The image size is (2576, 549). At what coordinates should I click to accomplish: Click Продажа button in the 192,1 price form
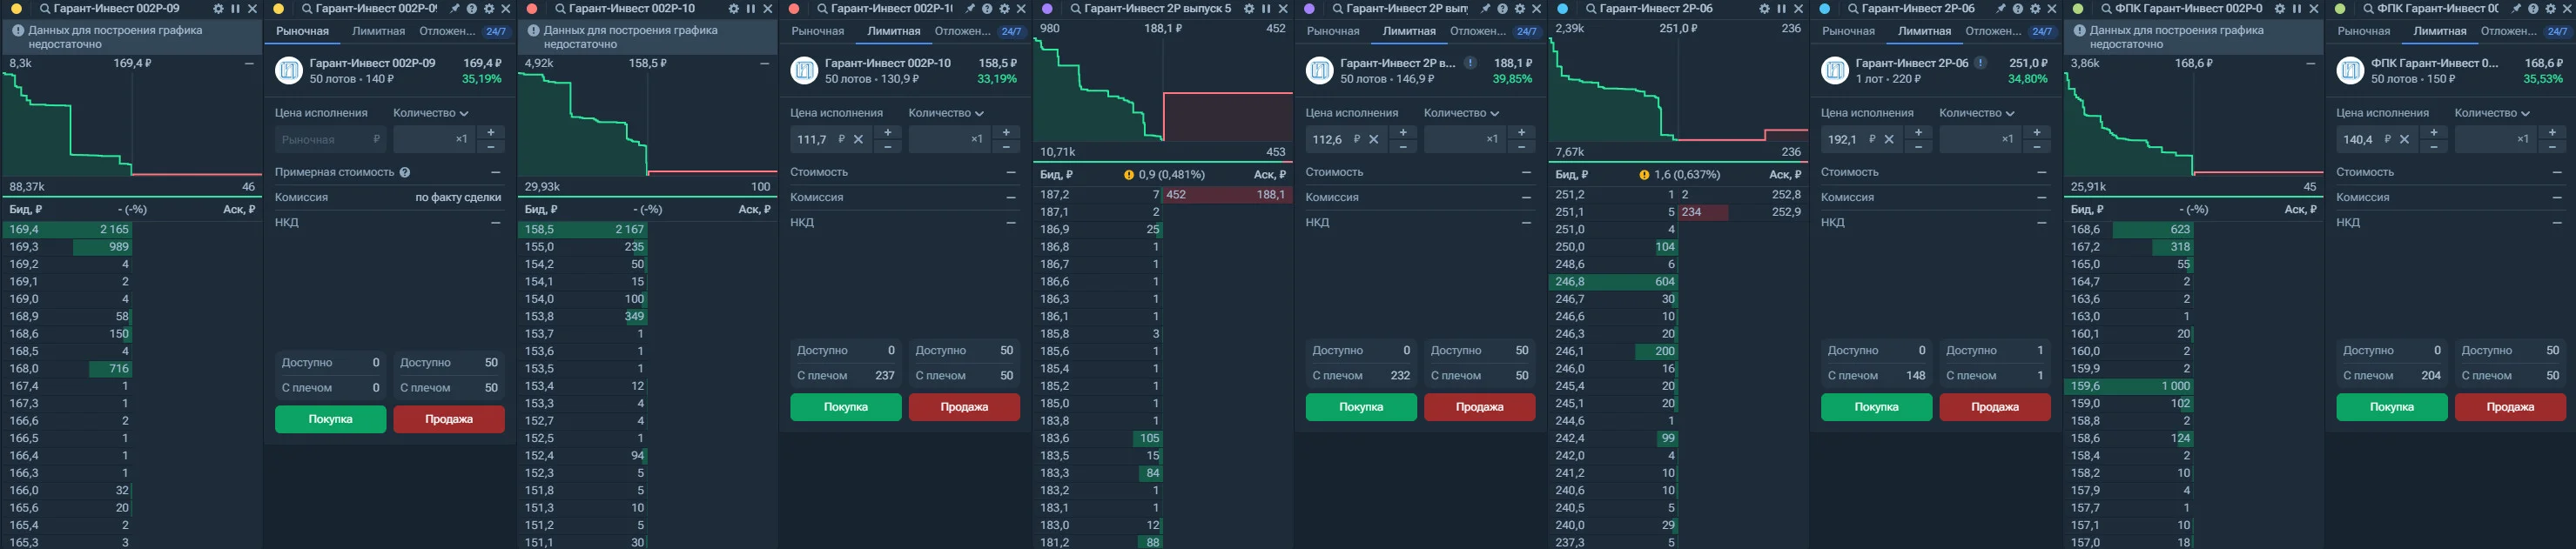coord(1995,407)
